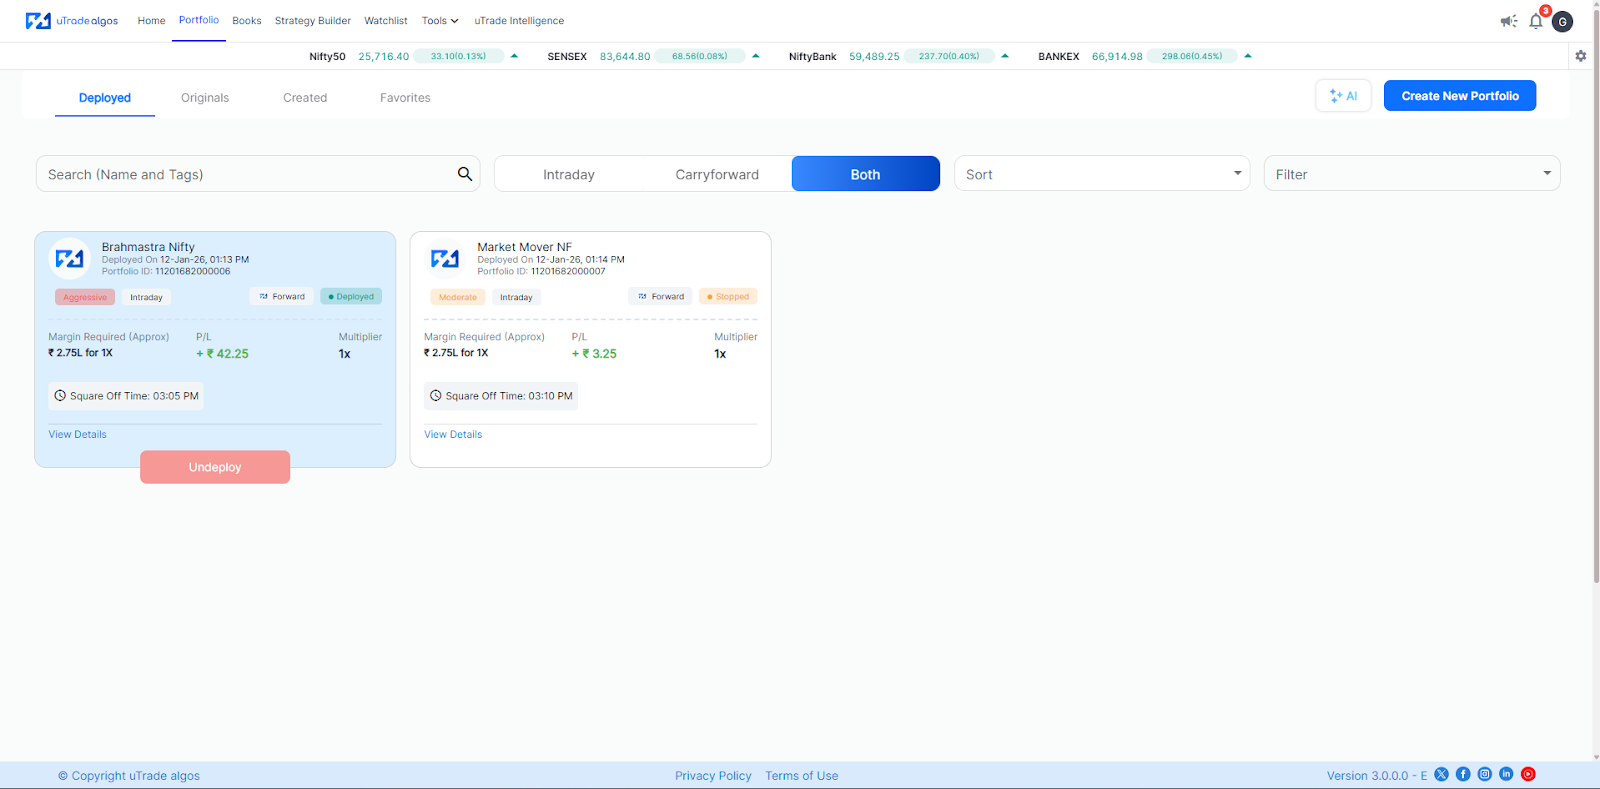
Task: Click the BANKEX up arrow indicator
Action: point(1248,56)
